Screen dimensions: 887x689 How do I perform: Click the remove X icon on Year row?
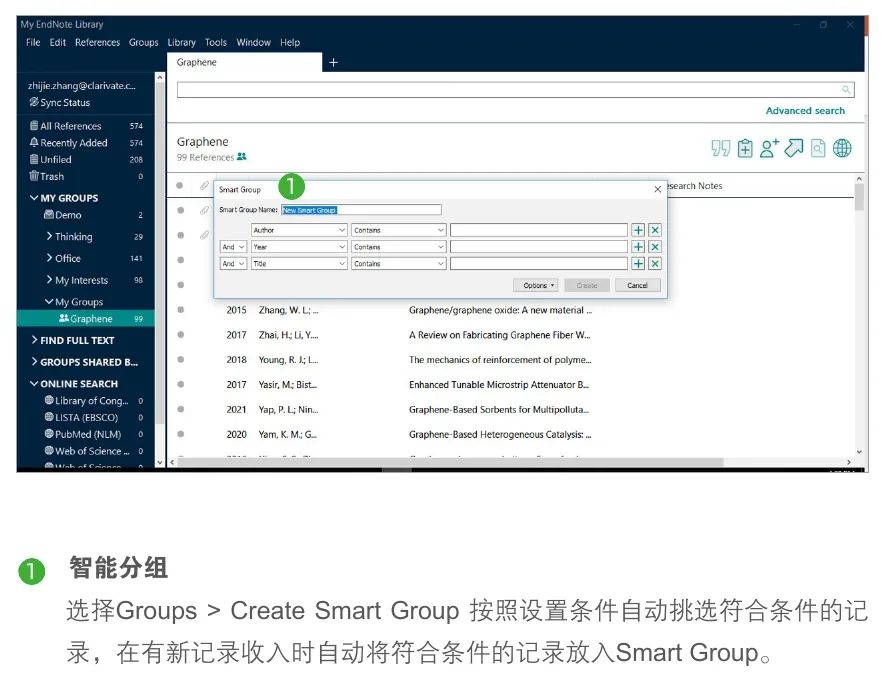point(655,247)
